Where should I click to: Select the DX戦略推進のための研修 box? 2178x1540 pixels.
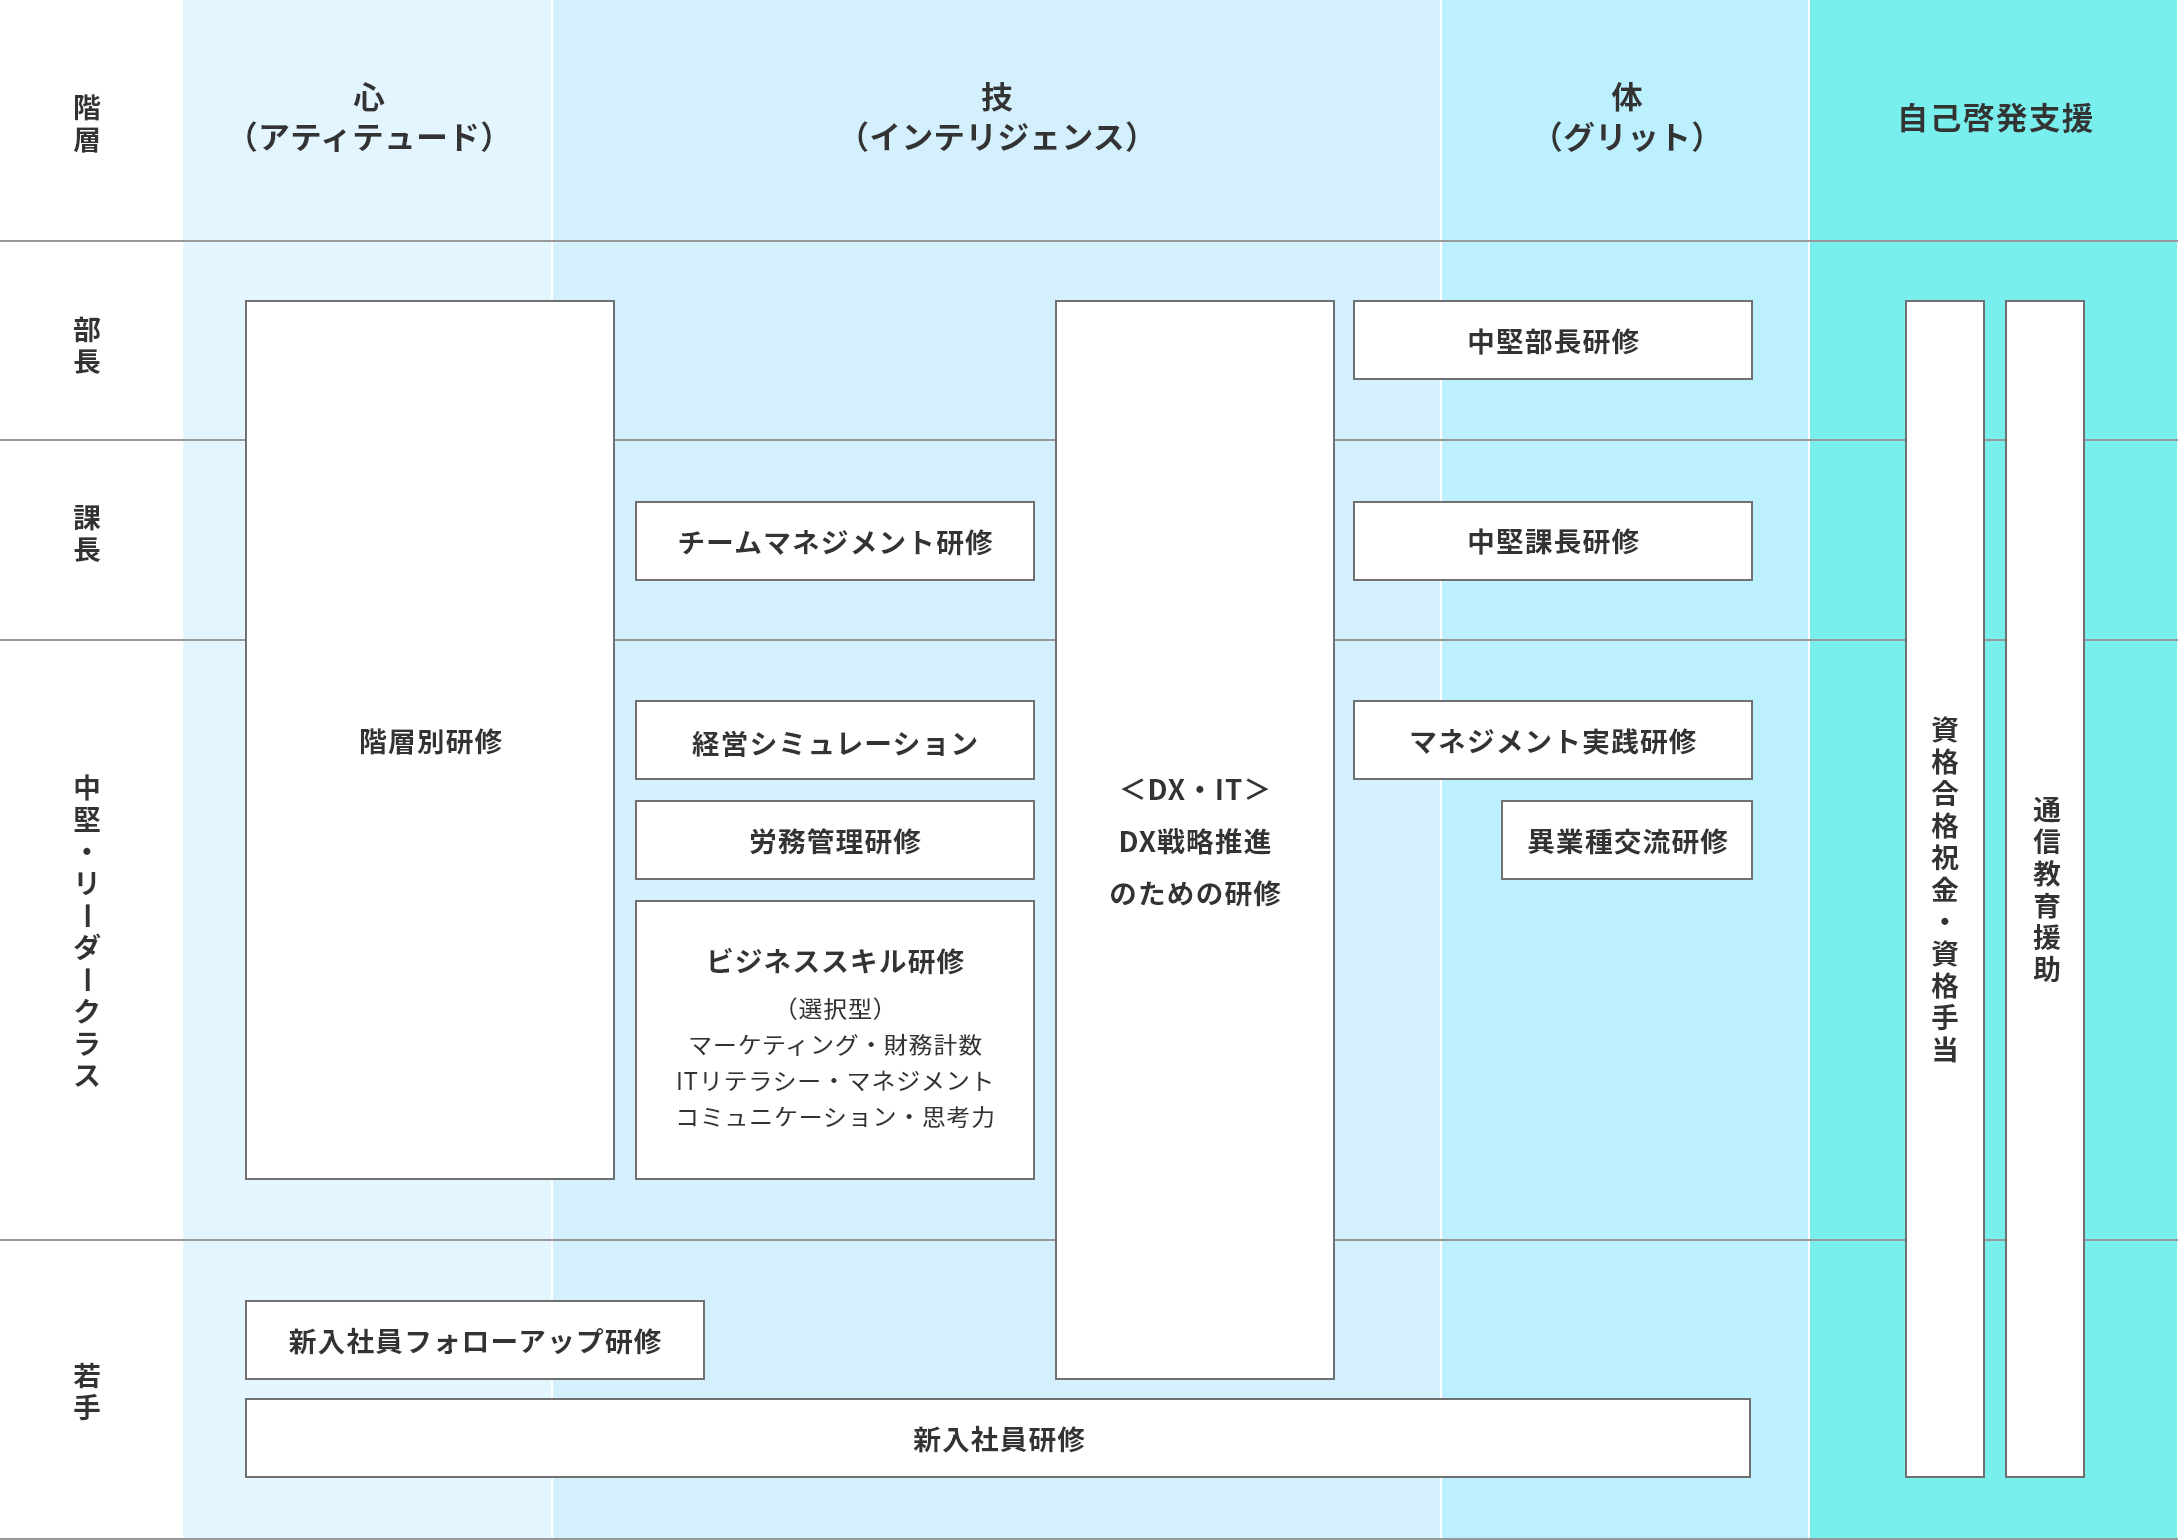[x=1195, y=840]
